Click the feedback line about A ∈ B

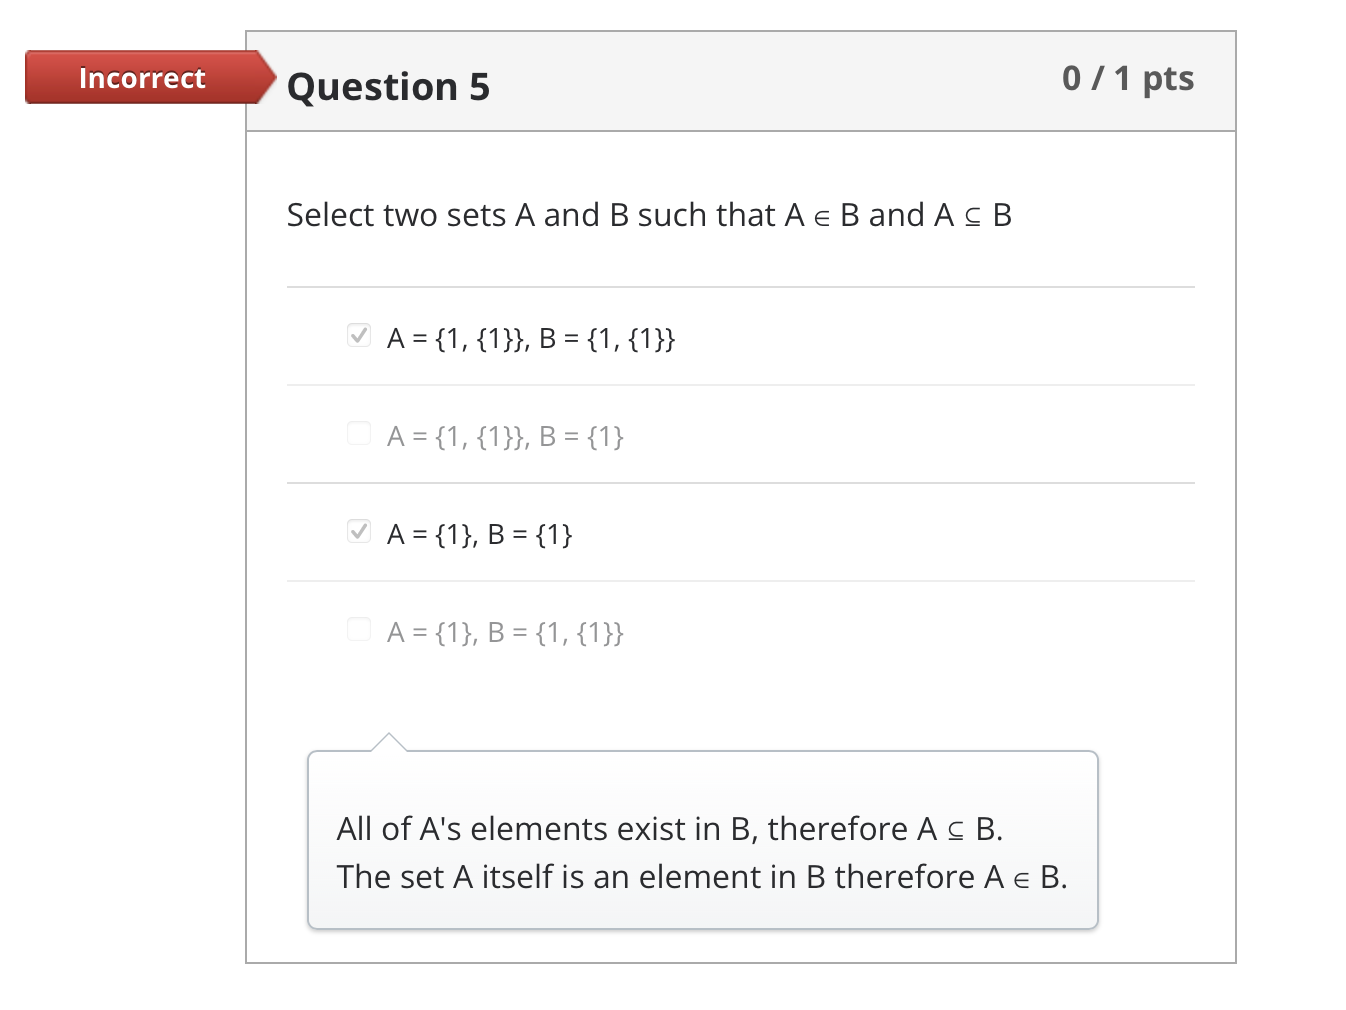pyautogui.click(x=701, y=877)
